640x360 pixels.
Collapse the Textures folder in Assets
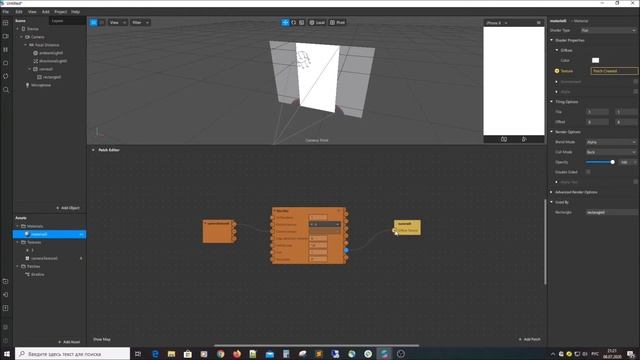point(18,242)
